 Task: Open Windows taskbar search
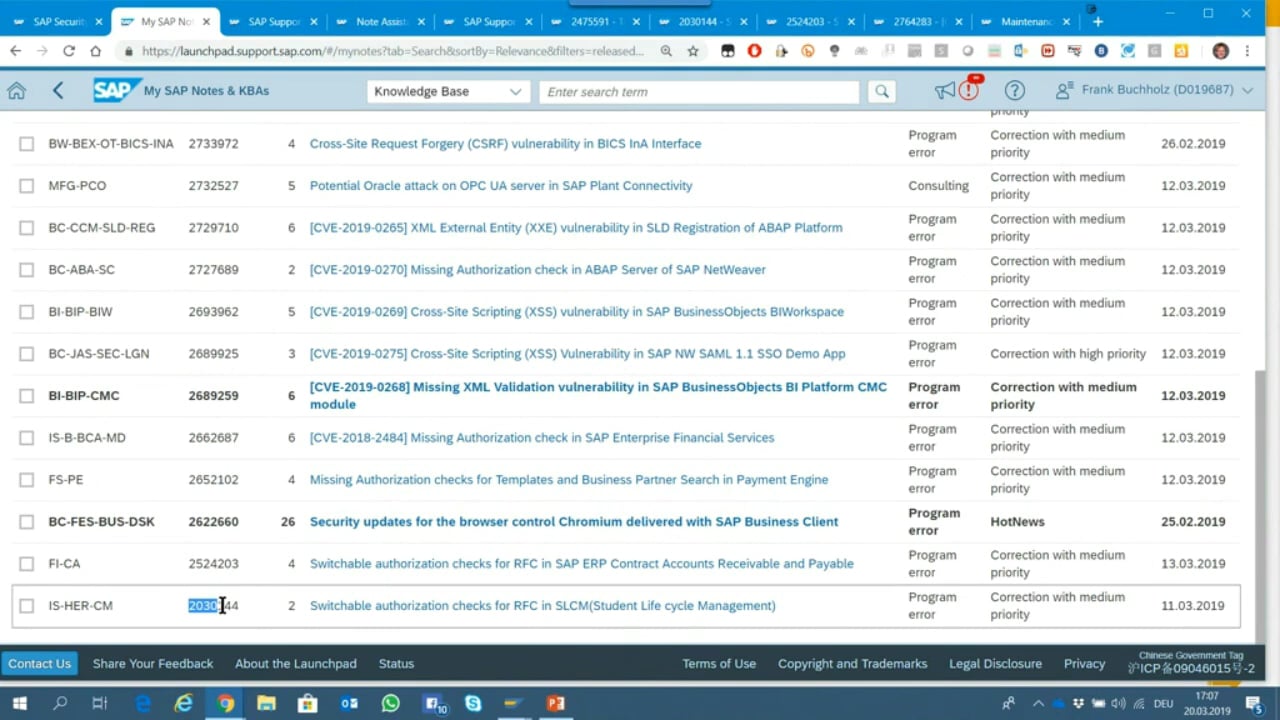(60, 703)
